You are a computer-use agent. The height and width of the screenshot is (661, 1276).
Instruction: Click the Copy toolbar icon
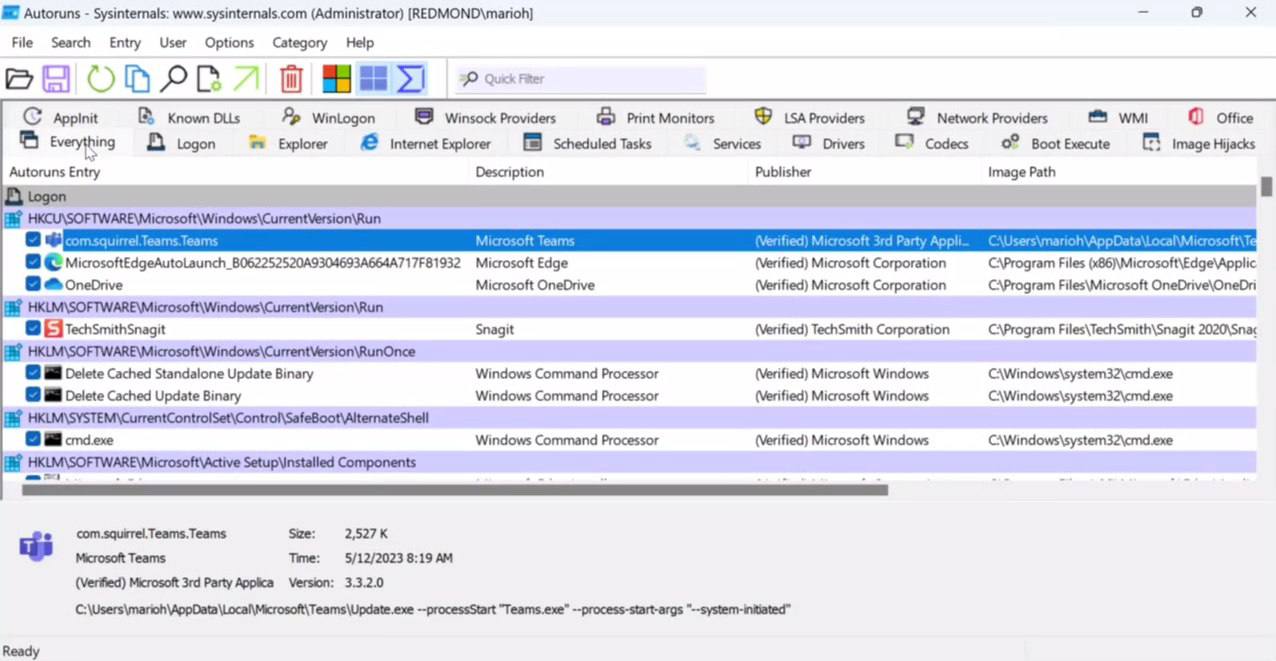(x=137, y=78)
